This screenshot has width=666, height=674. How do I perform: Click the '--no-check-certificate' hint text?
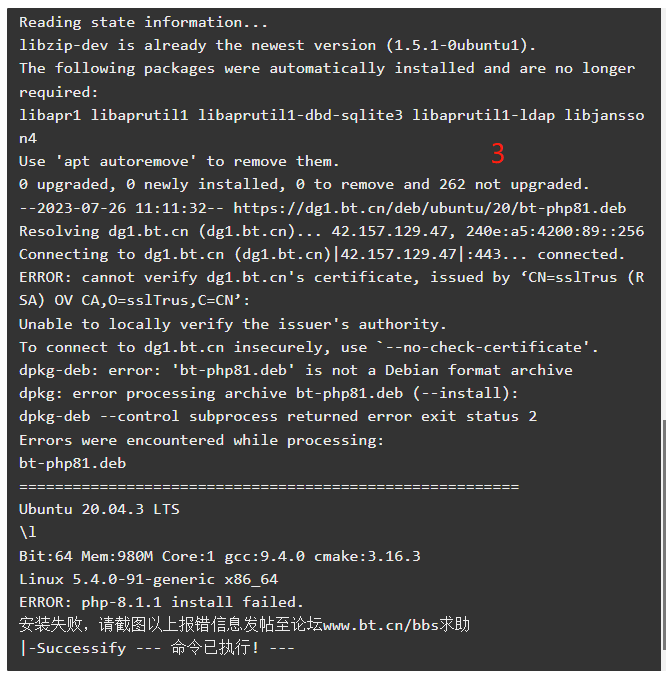[x=487, y=347]
